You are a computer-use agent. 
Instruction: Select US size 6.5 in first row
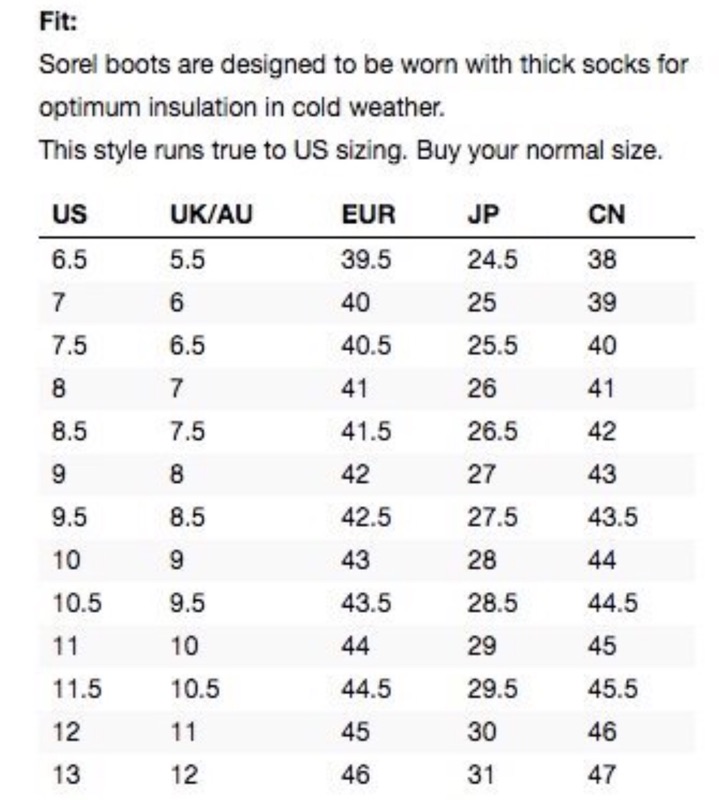click(x=69, y=260)
